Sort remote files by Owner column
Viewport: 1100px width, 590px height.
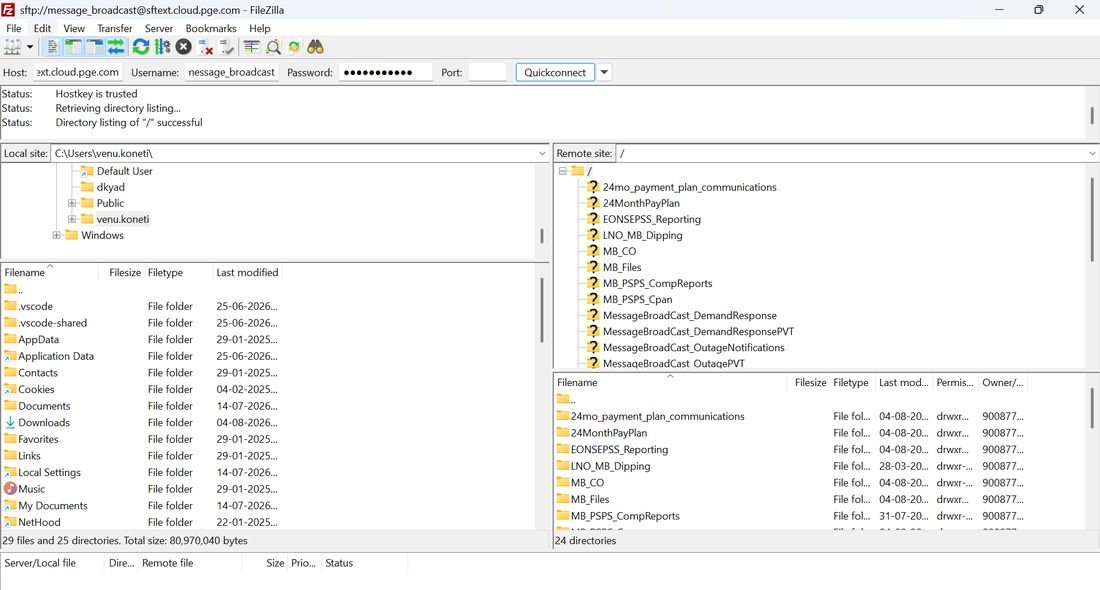1002,382
